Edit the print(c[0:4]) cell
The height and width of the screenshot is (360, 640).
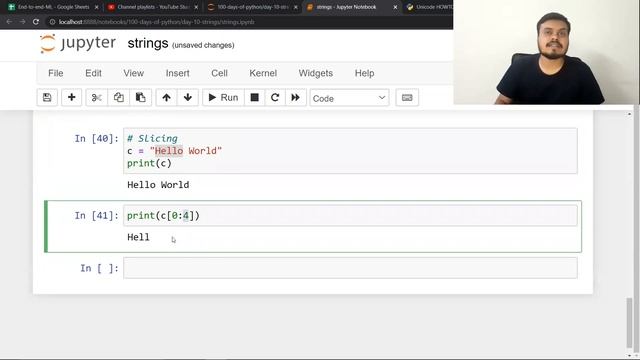pyautogui.click(x=350, y=216)
